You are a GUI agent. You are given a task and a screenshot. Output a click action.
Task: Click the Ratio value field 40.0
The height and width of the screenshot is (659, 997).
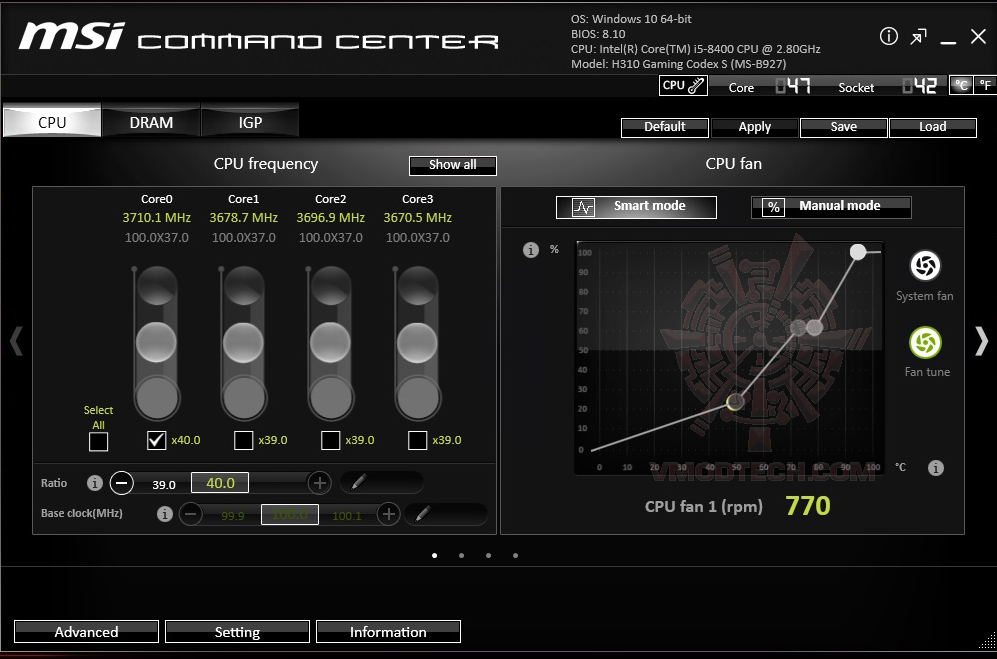tap(220, 483)
